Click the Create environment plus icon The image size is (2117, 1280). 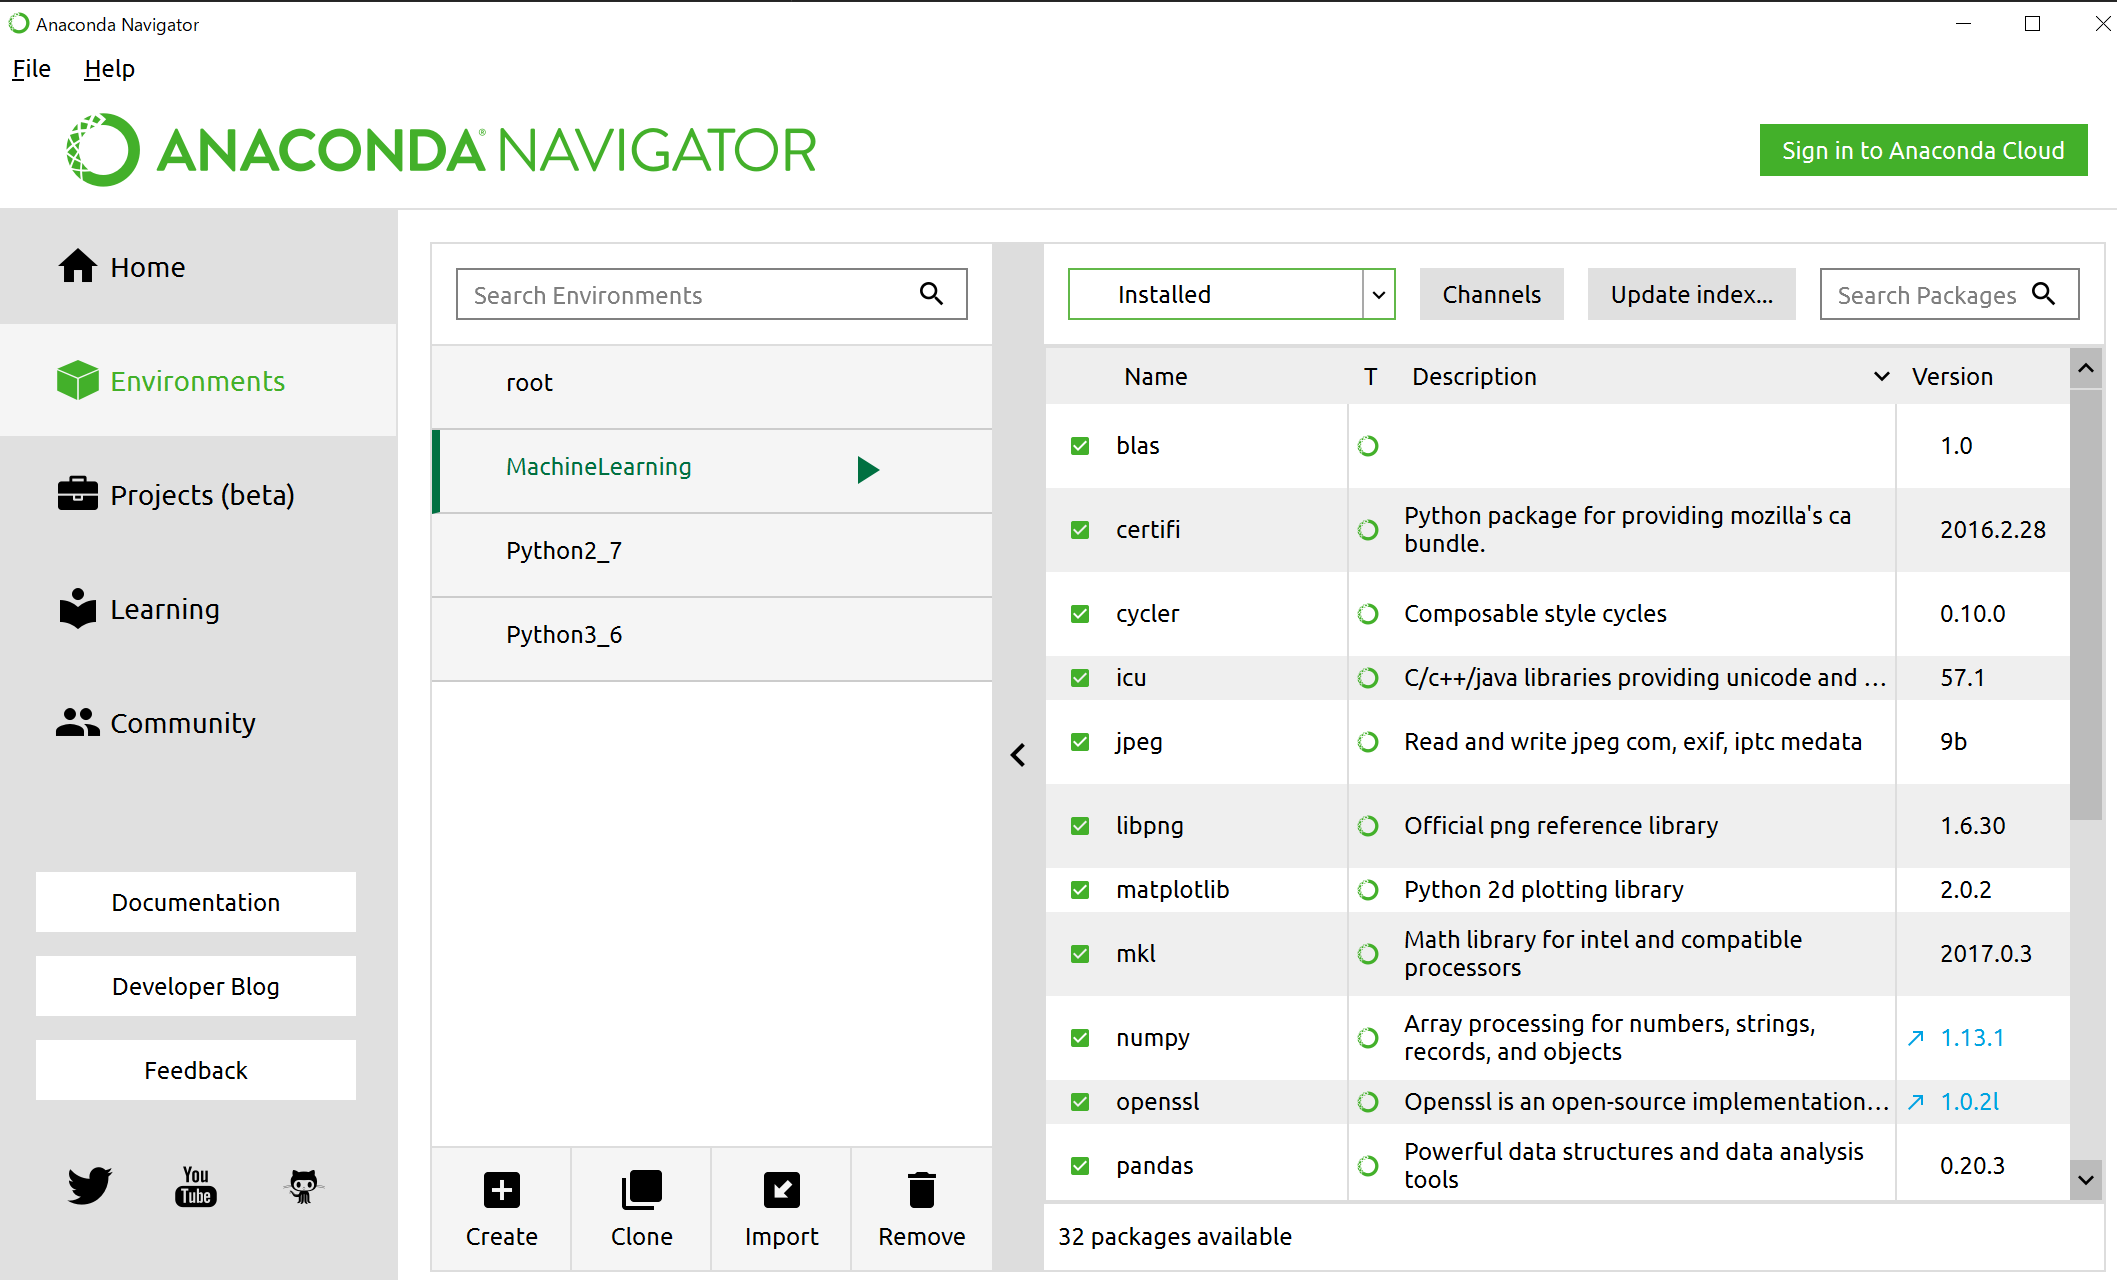tap(501, 1190)
